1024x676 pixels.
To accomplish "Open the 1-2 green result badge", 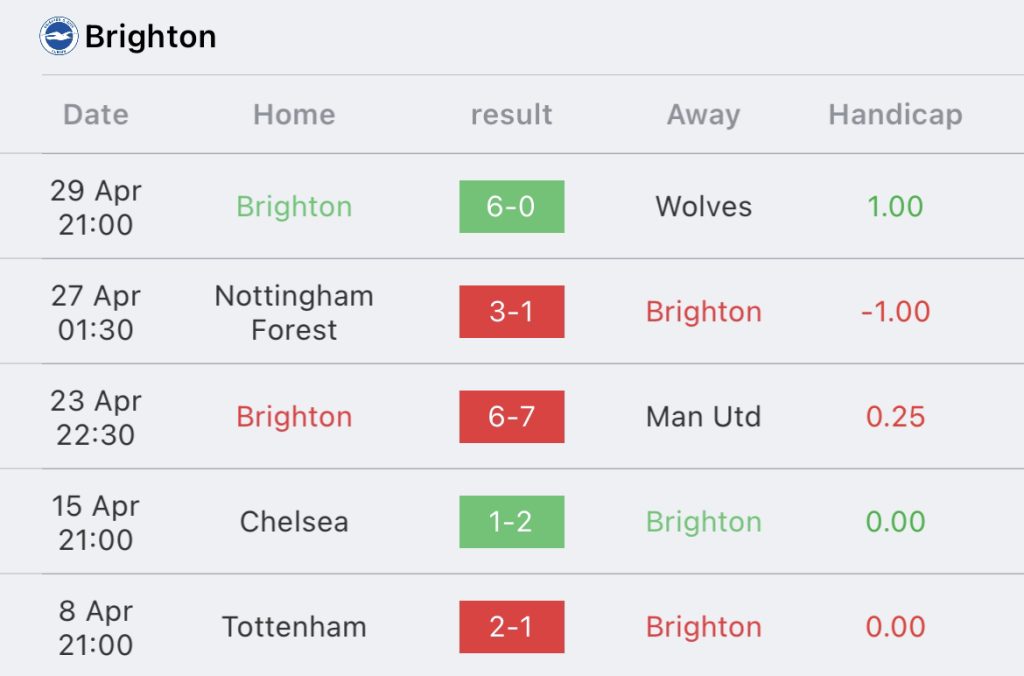I will (511, 522).
